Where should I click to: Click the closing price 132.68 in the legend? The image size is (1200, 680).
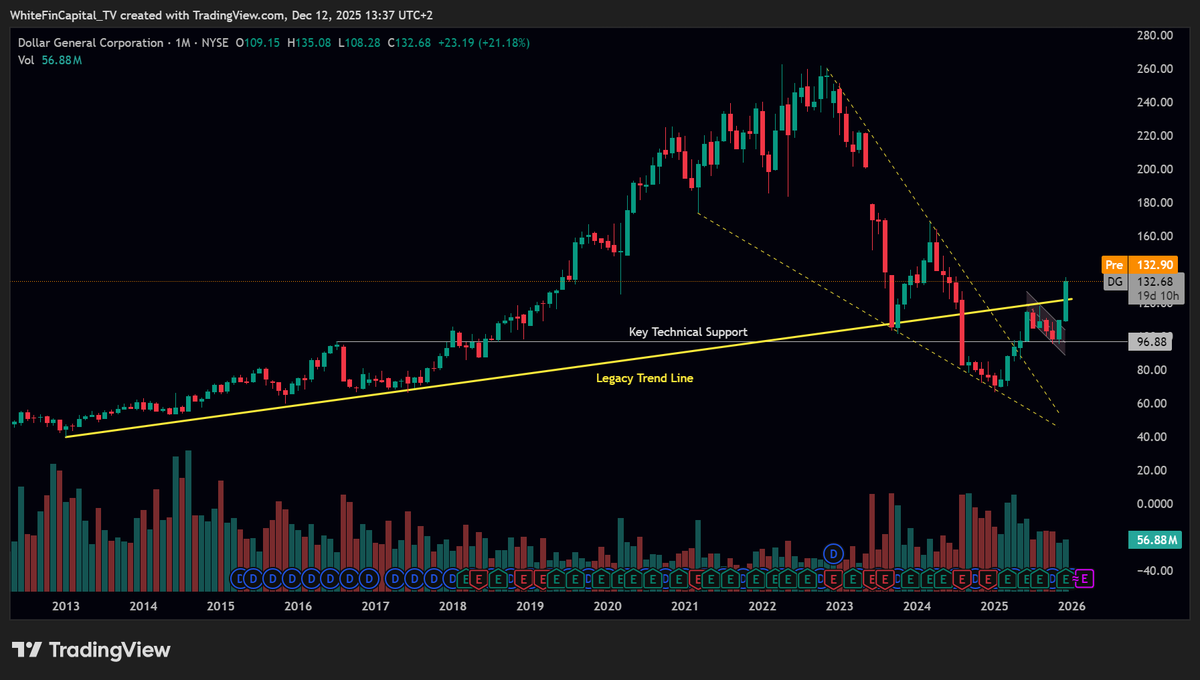[410, 43]
